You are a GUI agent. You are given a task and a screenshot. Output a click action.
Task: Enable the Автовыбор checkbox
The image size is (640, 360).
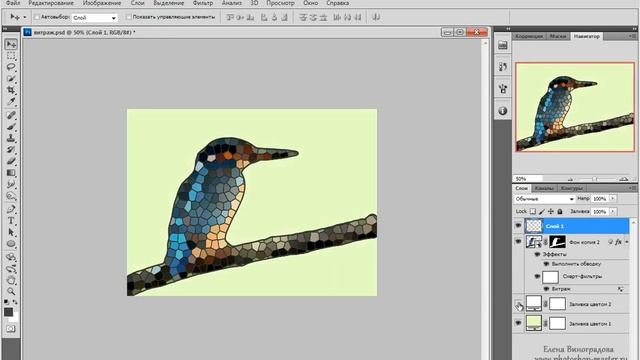click(x=37, y=17)
